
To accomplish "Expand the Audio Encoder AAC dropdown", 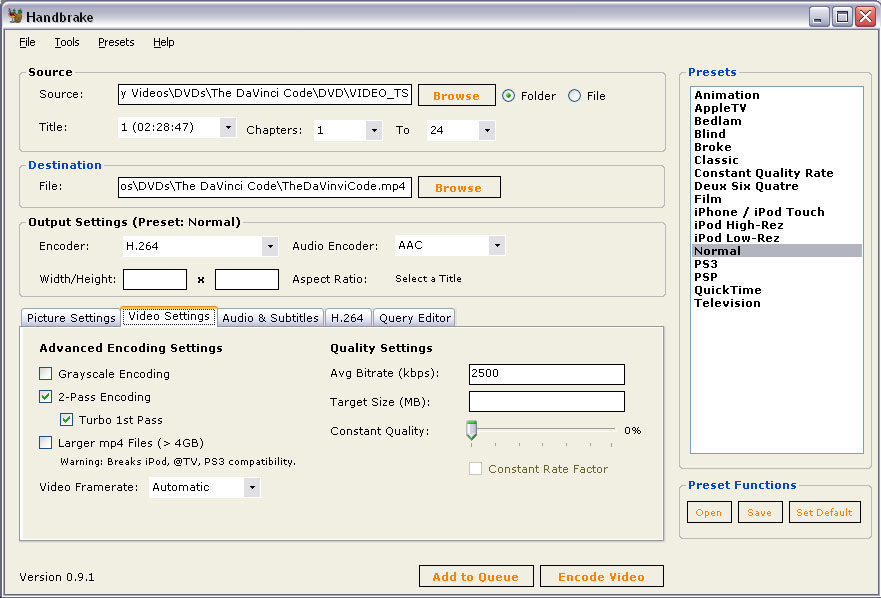I will tap(497, 246).
